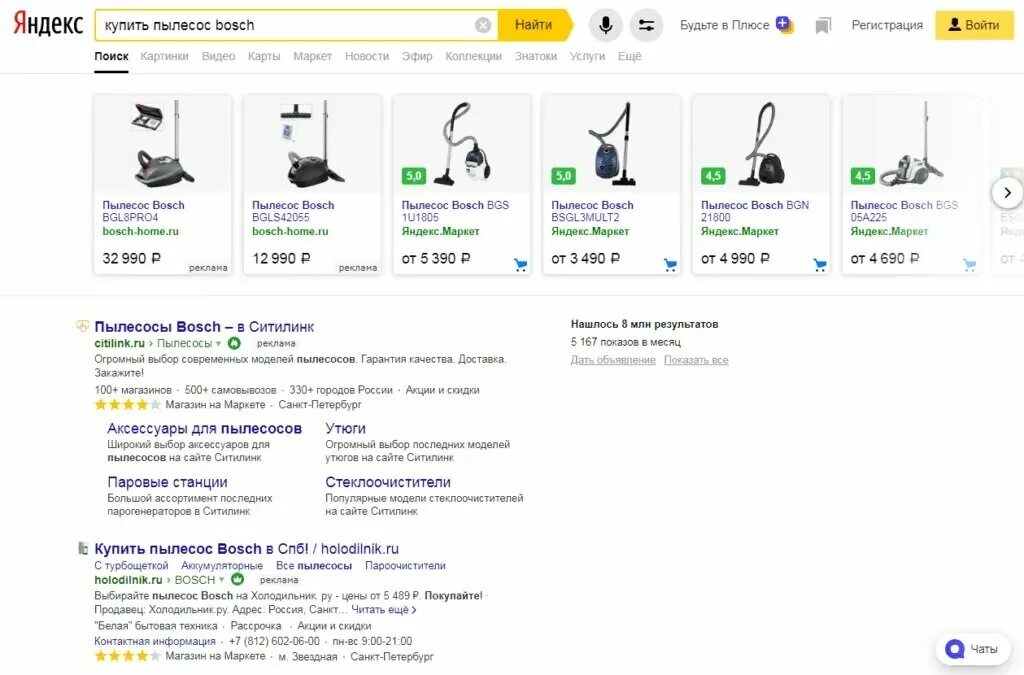Open Контактная информация link
The height and width of the screenshot is (675, 1024).
coord(155,641)
